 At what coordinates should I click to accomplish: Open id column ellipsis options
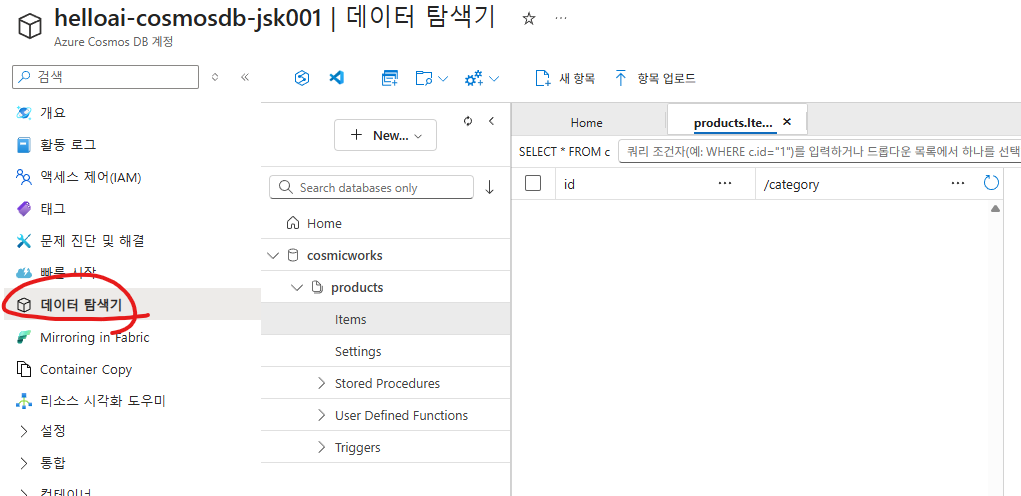[x=724, y=184]
